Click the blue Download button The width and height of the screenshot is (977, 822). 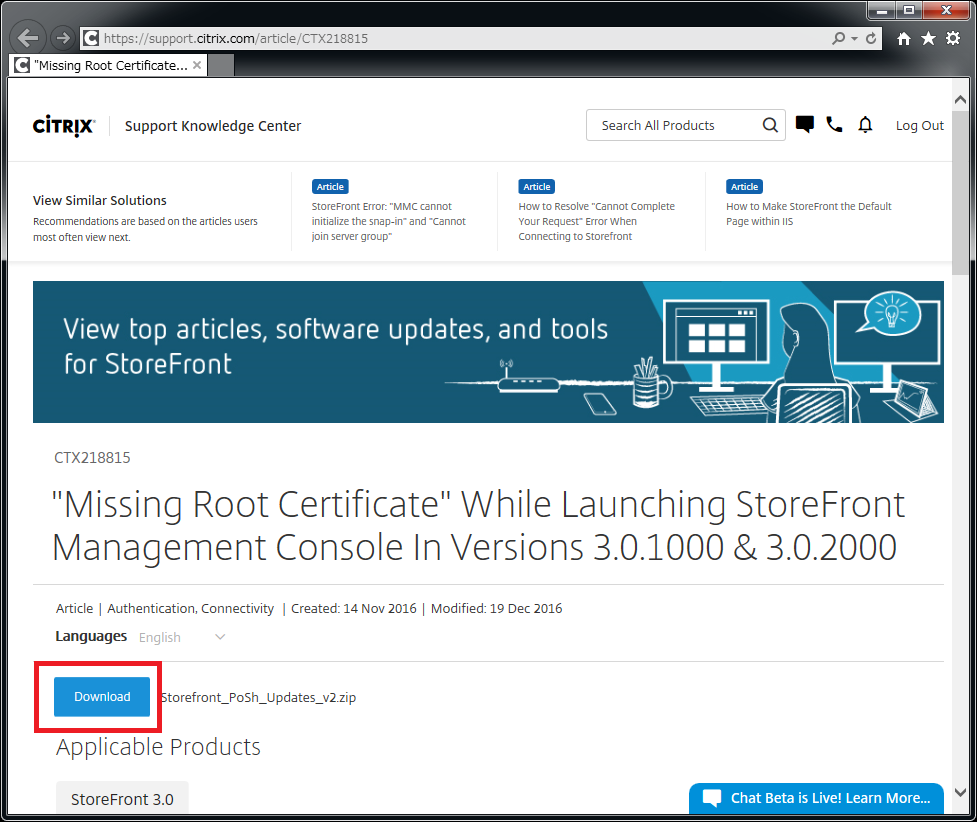click(x=102, y=697)
